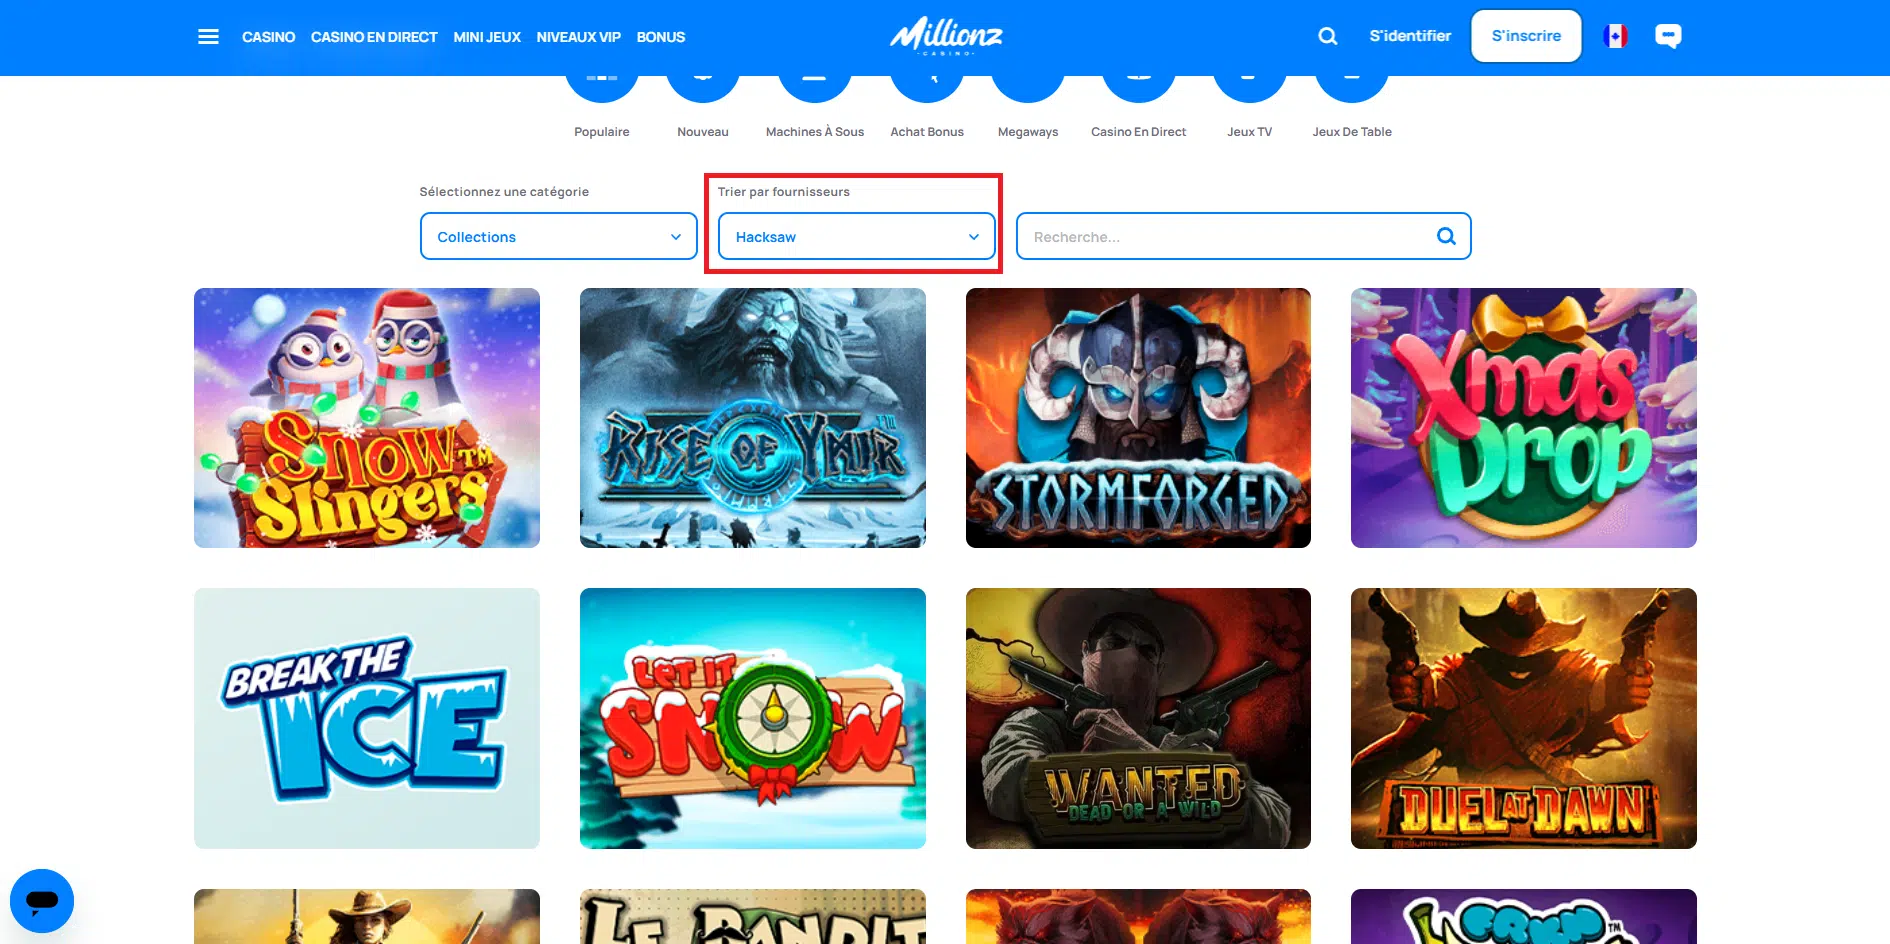The height and width of the screenshot is (944, 1890).
Task: Open the Wanted Dead or a Wild game
Action: pos(1138,718)
